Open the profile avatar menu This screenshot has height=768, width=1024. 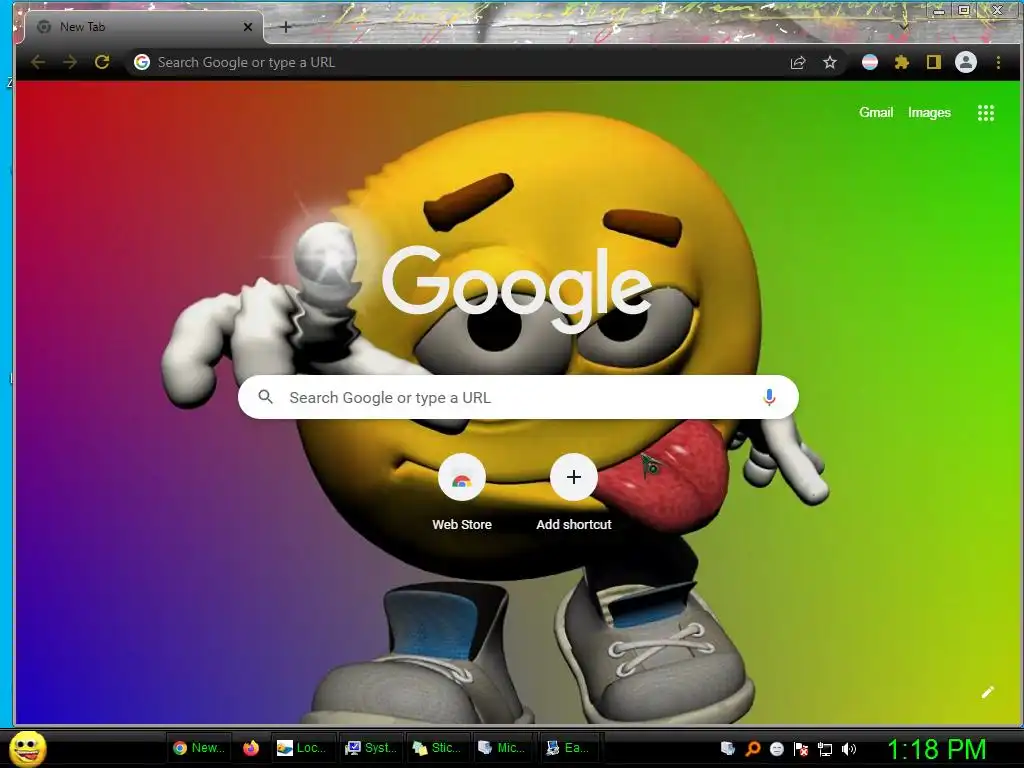(x=966, y=63)
